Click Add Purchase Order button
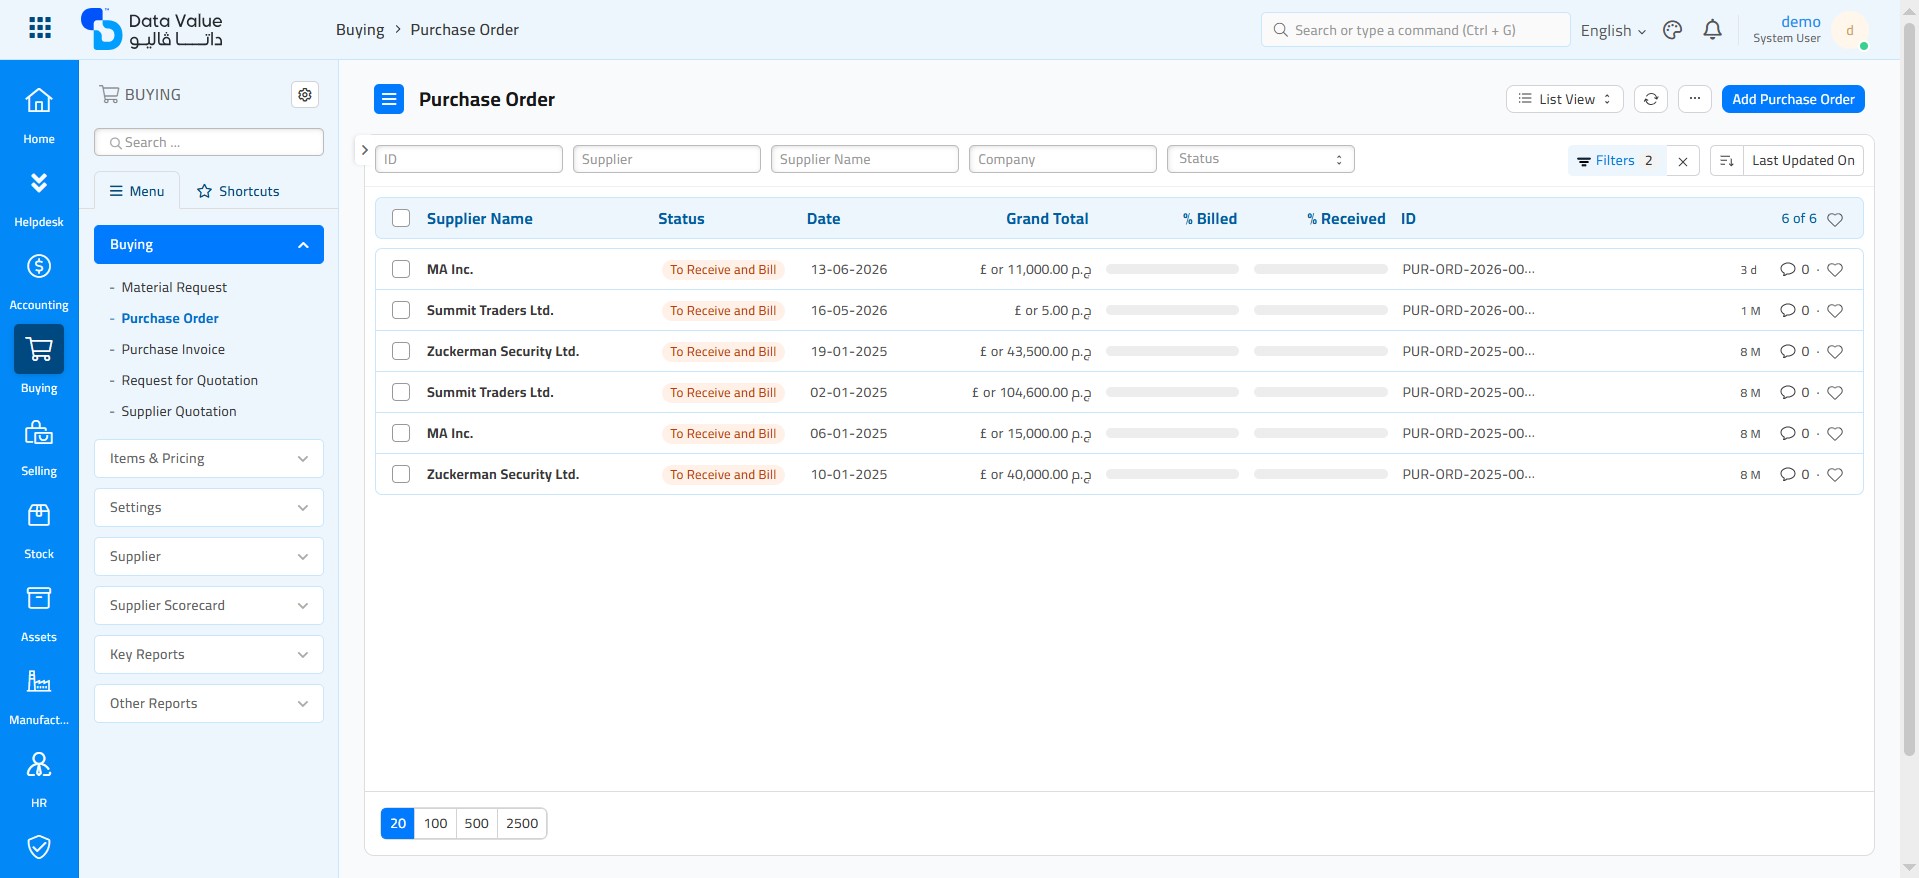 tap(1793, 99)
